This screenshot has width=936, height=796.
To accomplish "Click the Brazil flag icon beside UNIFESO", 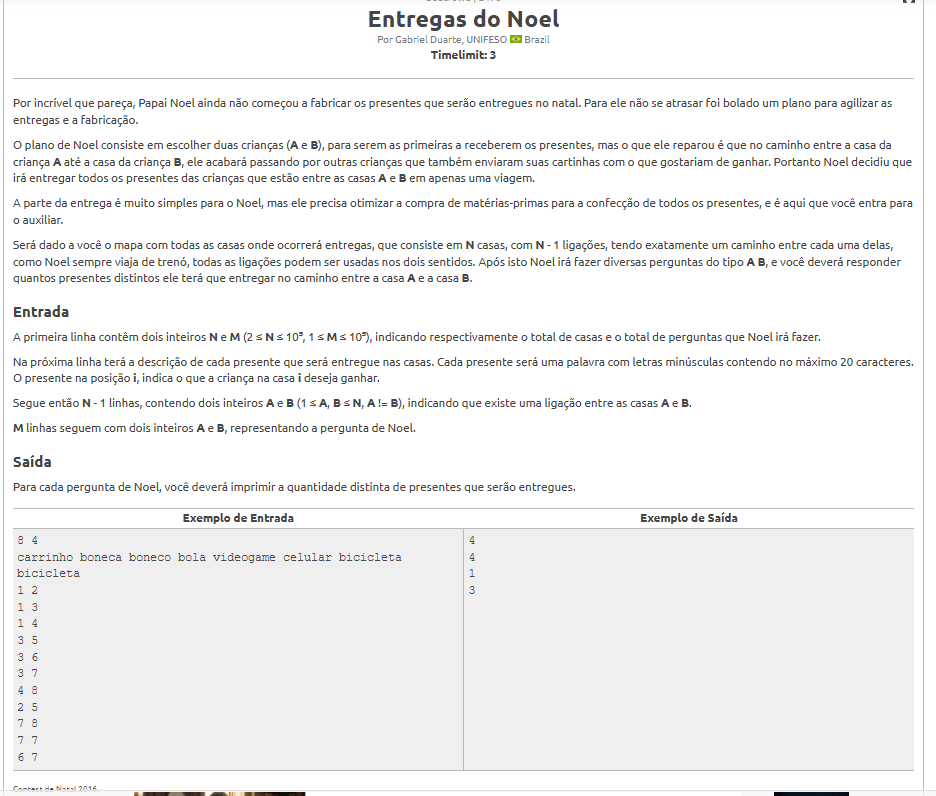I will [x=516, y=39].
